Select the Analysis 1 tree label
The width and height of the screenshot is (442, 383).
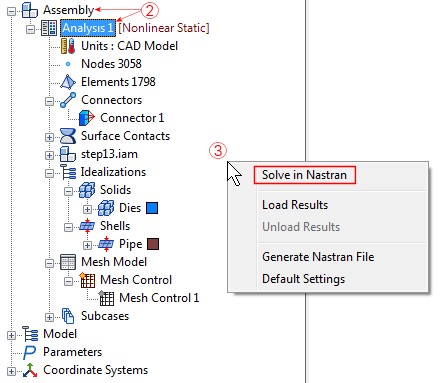click(88, 28)
